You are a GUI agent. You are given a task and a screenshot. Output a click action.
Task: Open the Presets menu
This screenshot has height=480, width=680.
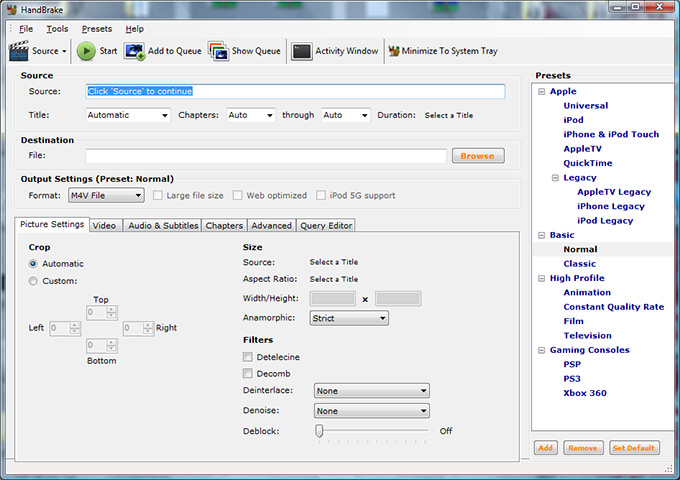pos(97,29)
